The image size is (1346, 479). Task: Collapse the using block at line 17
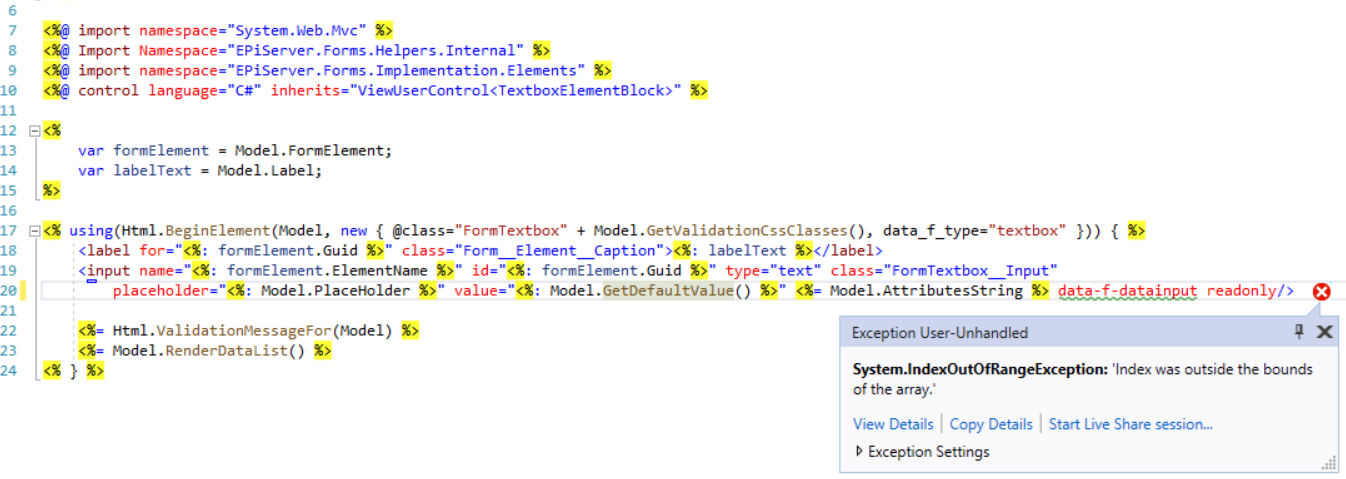(x=36, y=231)
